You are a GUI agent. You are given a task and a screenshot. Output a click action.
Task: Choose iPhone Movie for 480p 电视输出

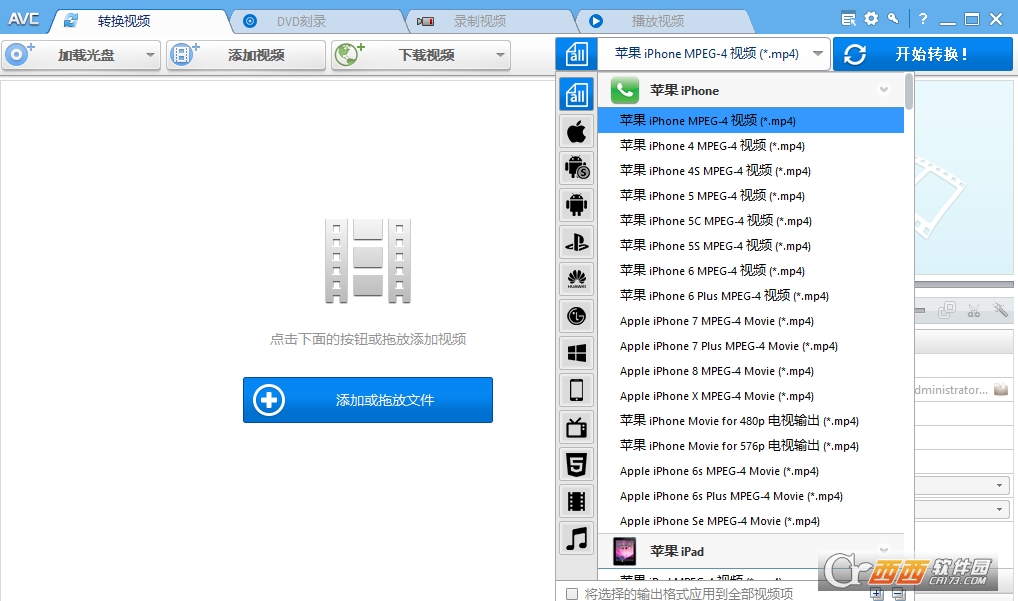point(751,421)
